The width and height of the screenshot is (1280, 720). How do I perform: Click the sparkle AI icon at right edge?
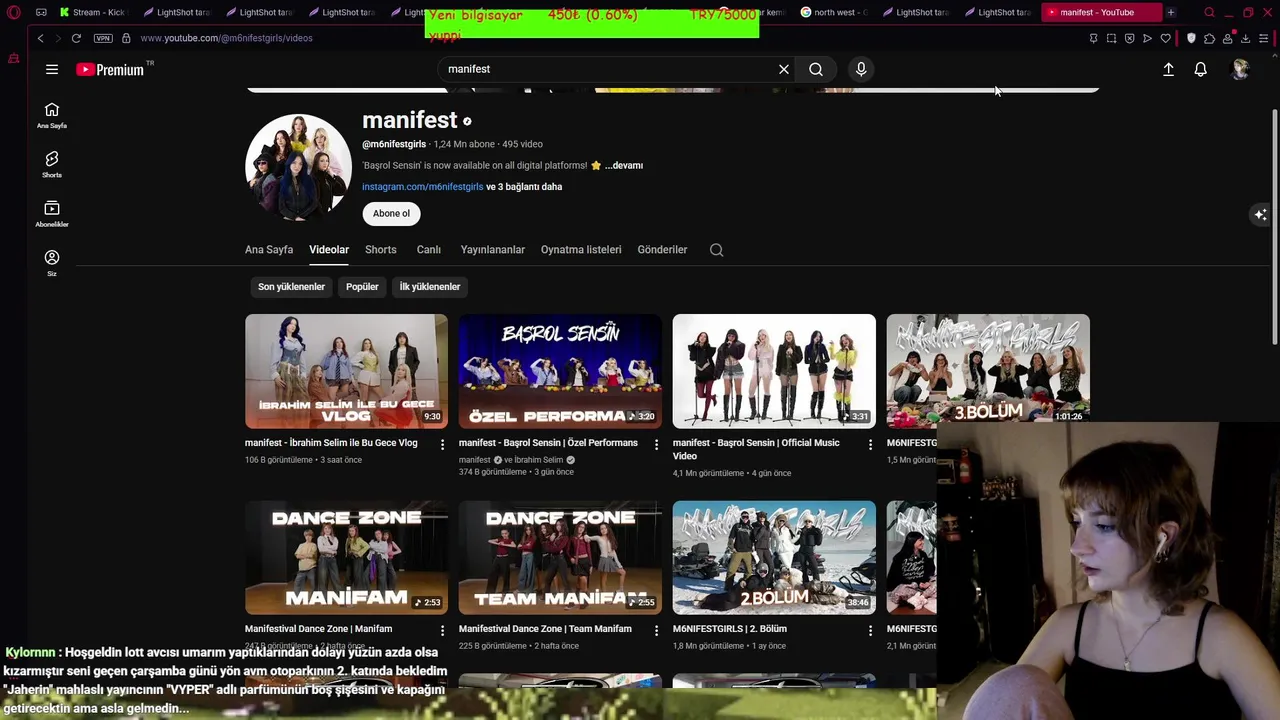click(1261, 215)
